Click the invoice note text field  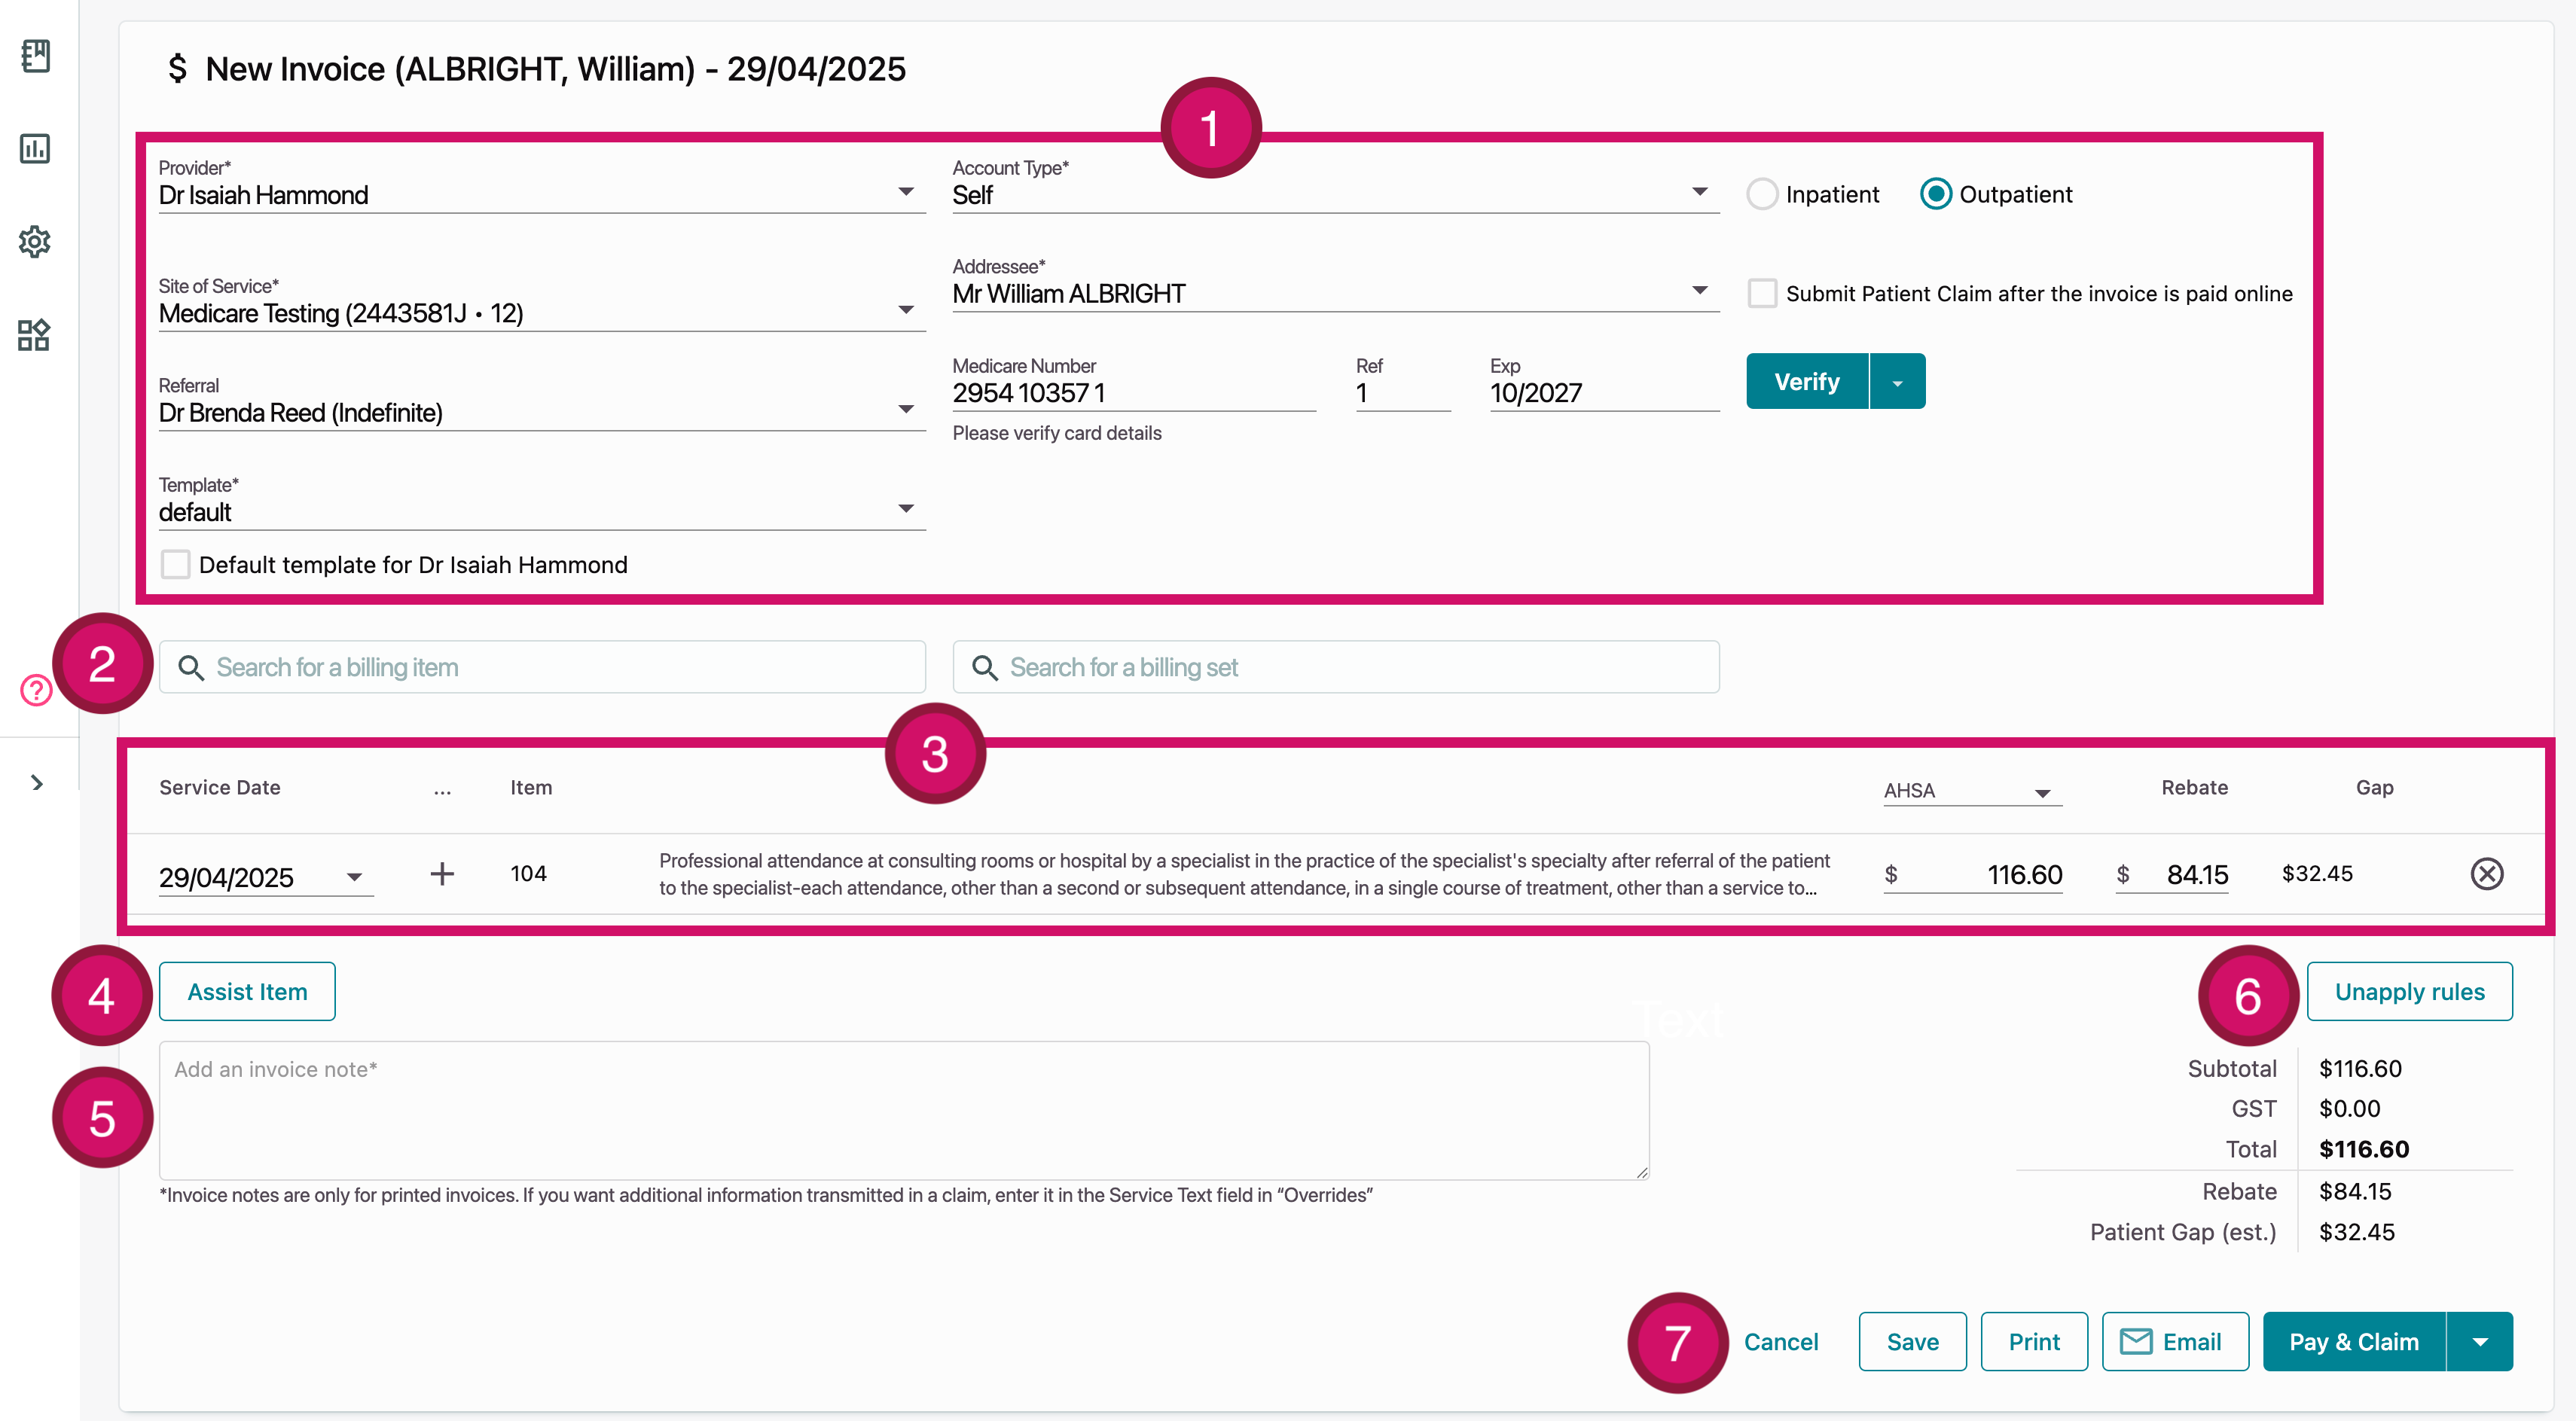(900, 1110)
